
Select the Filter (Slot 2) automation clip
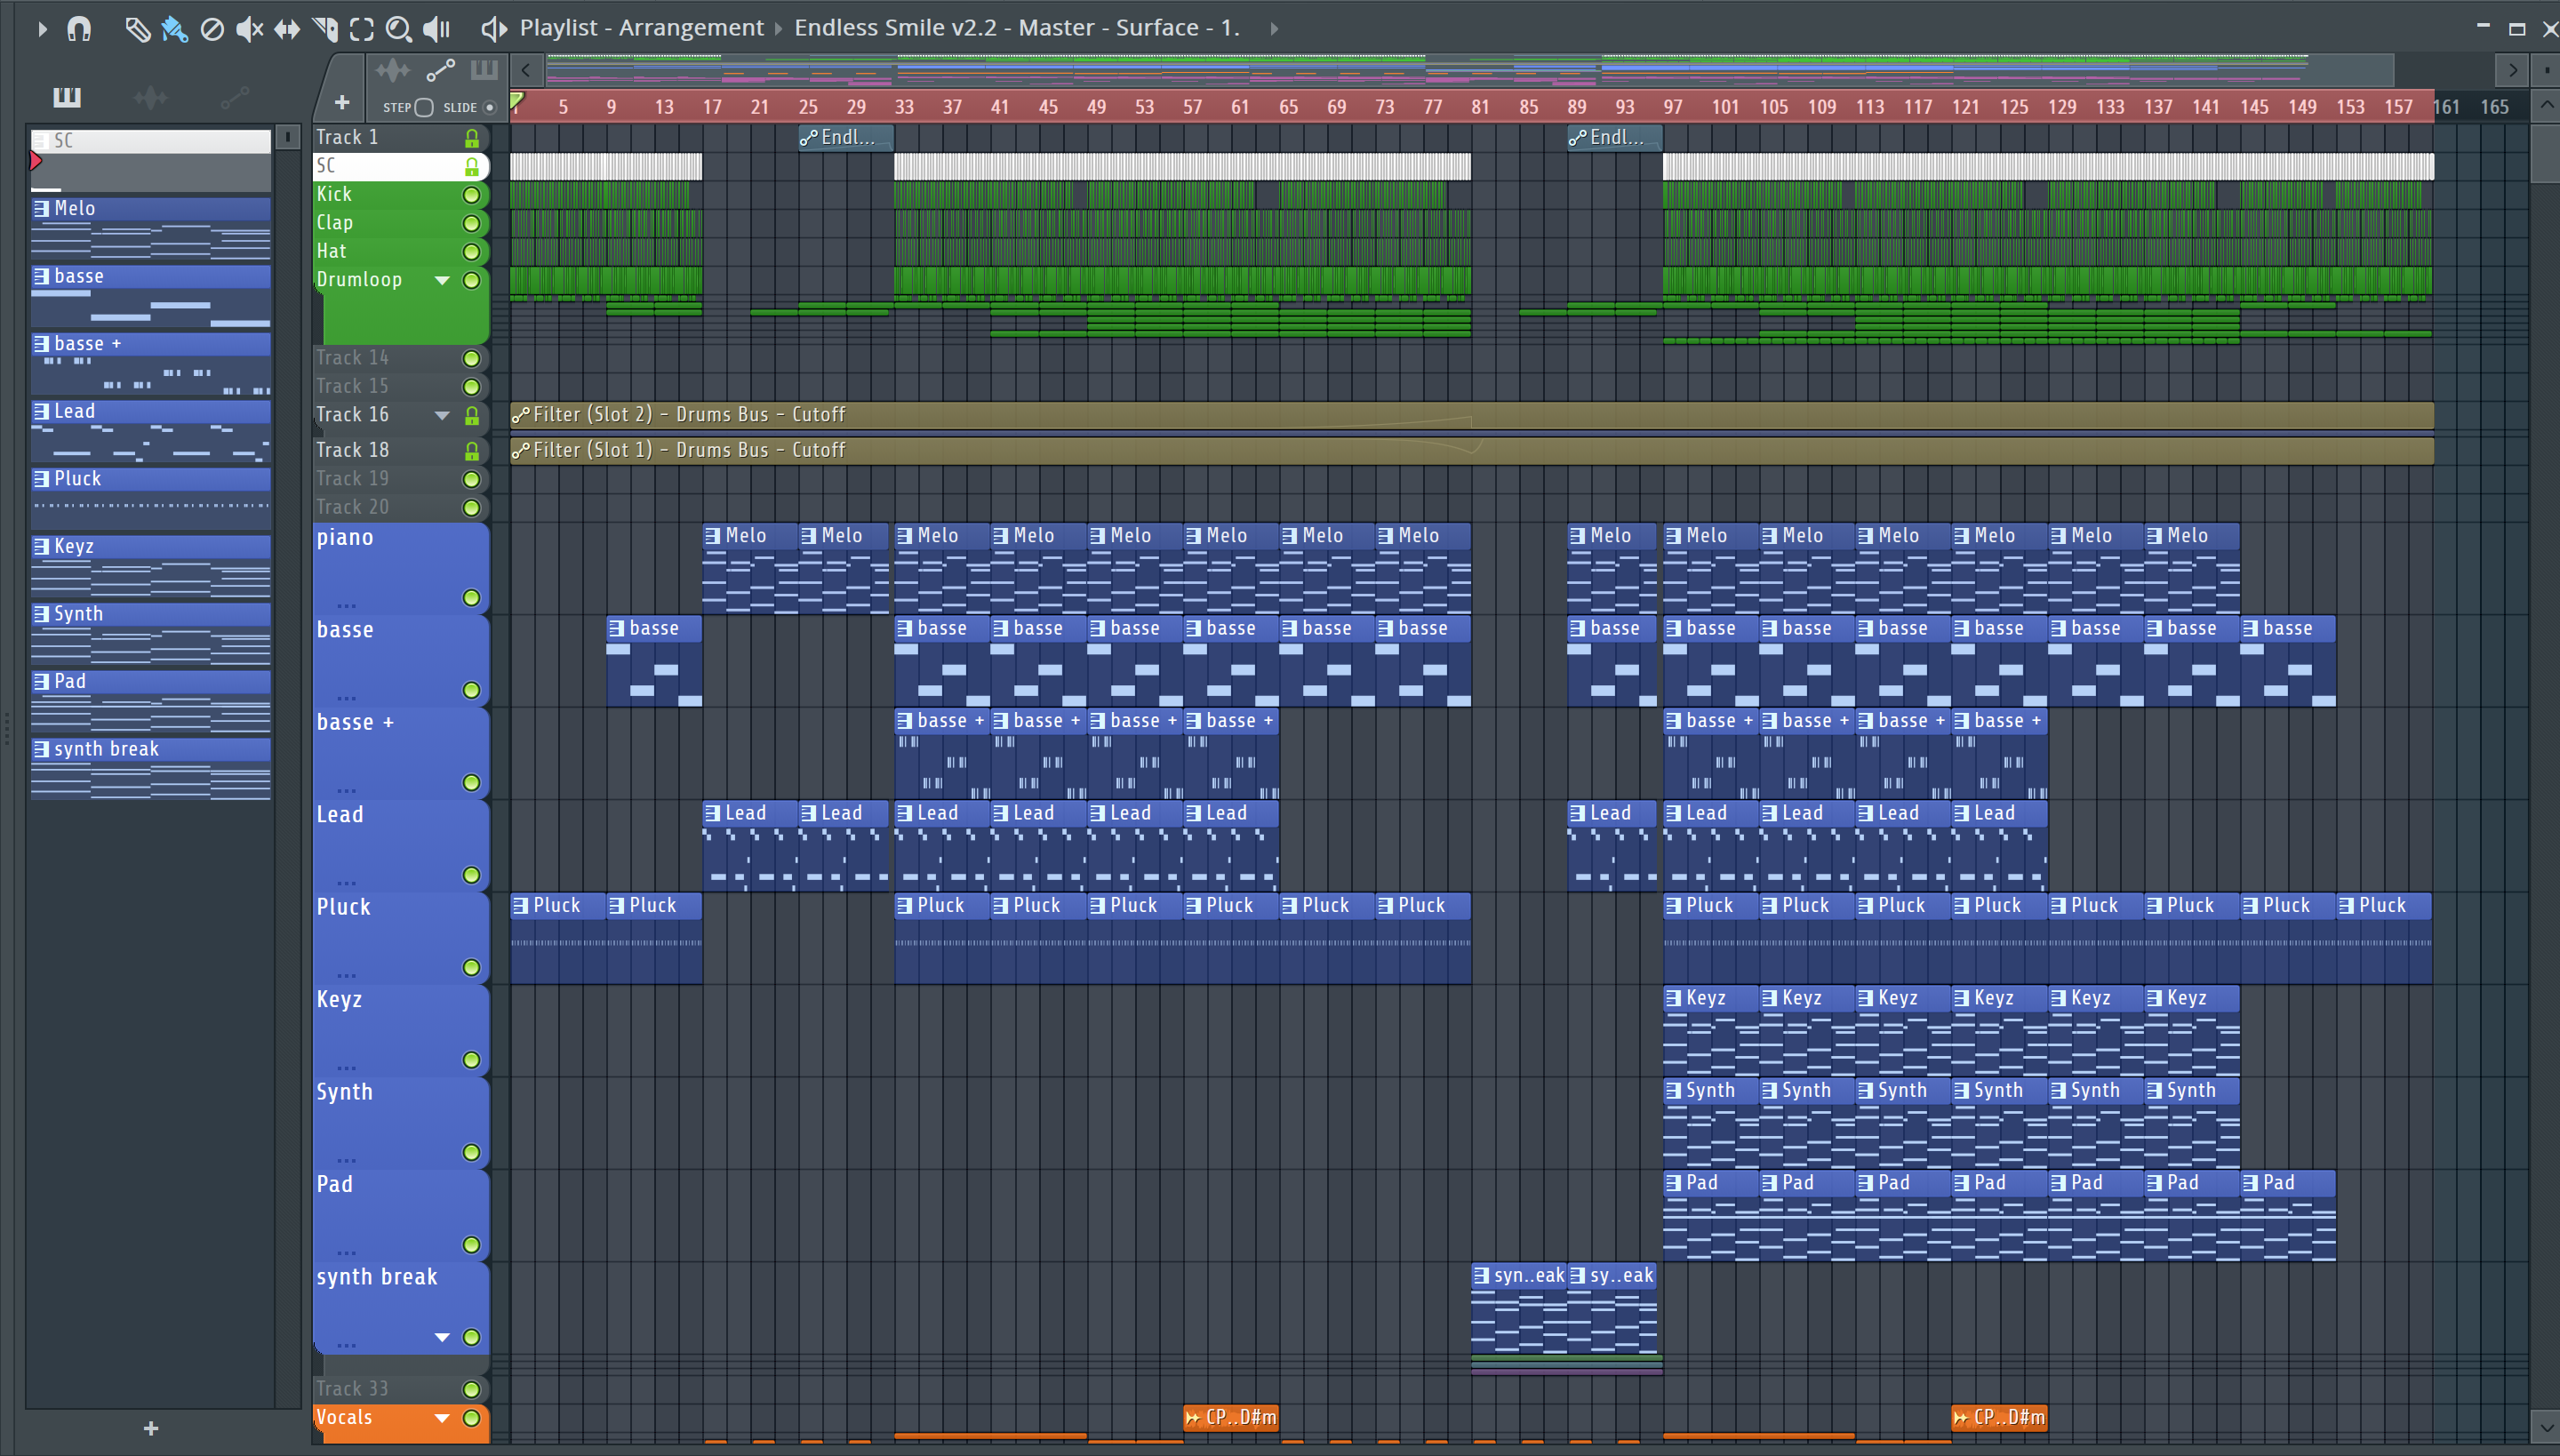1471,415
